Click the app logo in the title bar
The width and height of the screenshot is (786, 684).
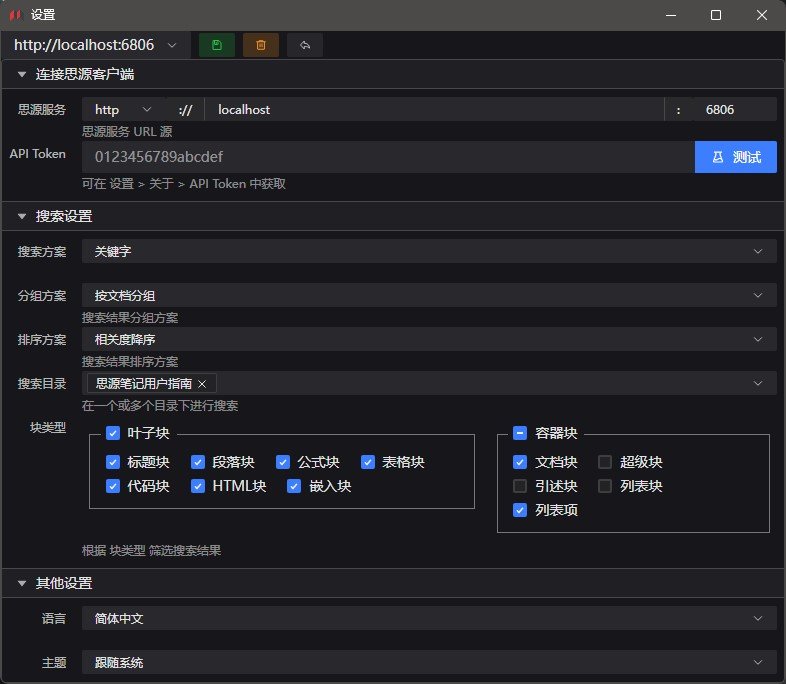[x=15, y=15]
